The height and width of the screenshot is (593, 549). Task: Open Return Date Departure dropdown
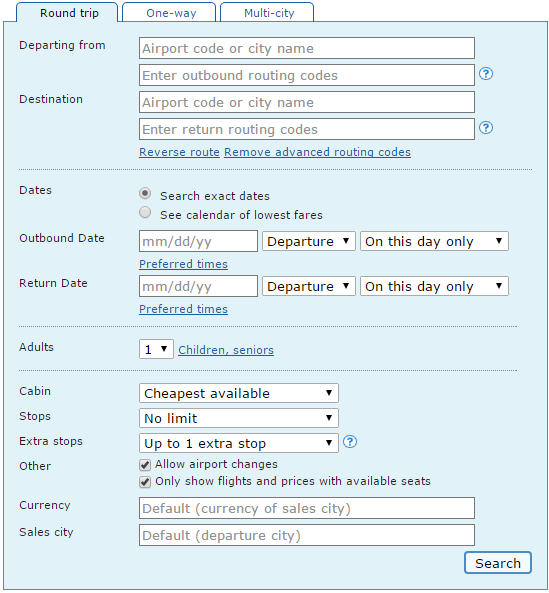click(x=309, y=286)
